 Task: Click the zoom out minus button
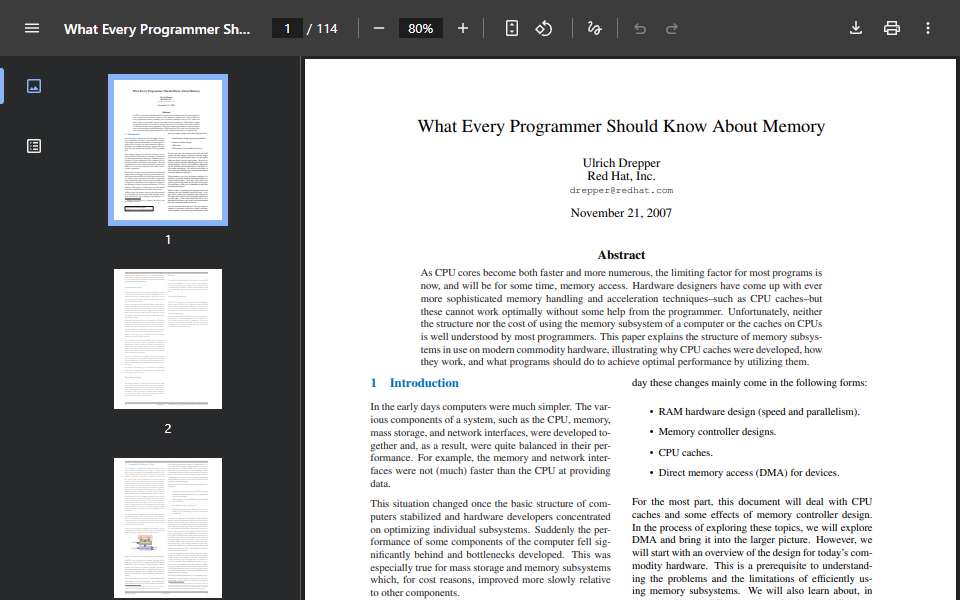pyautogui.click(x=379, y=28)
